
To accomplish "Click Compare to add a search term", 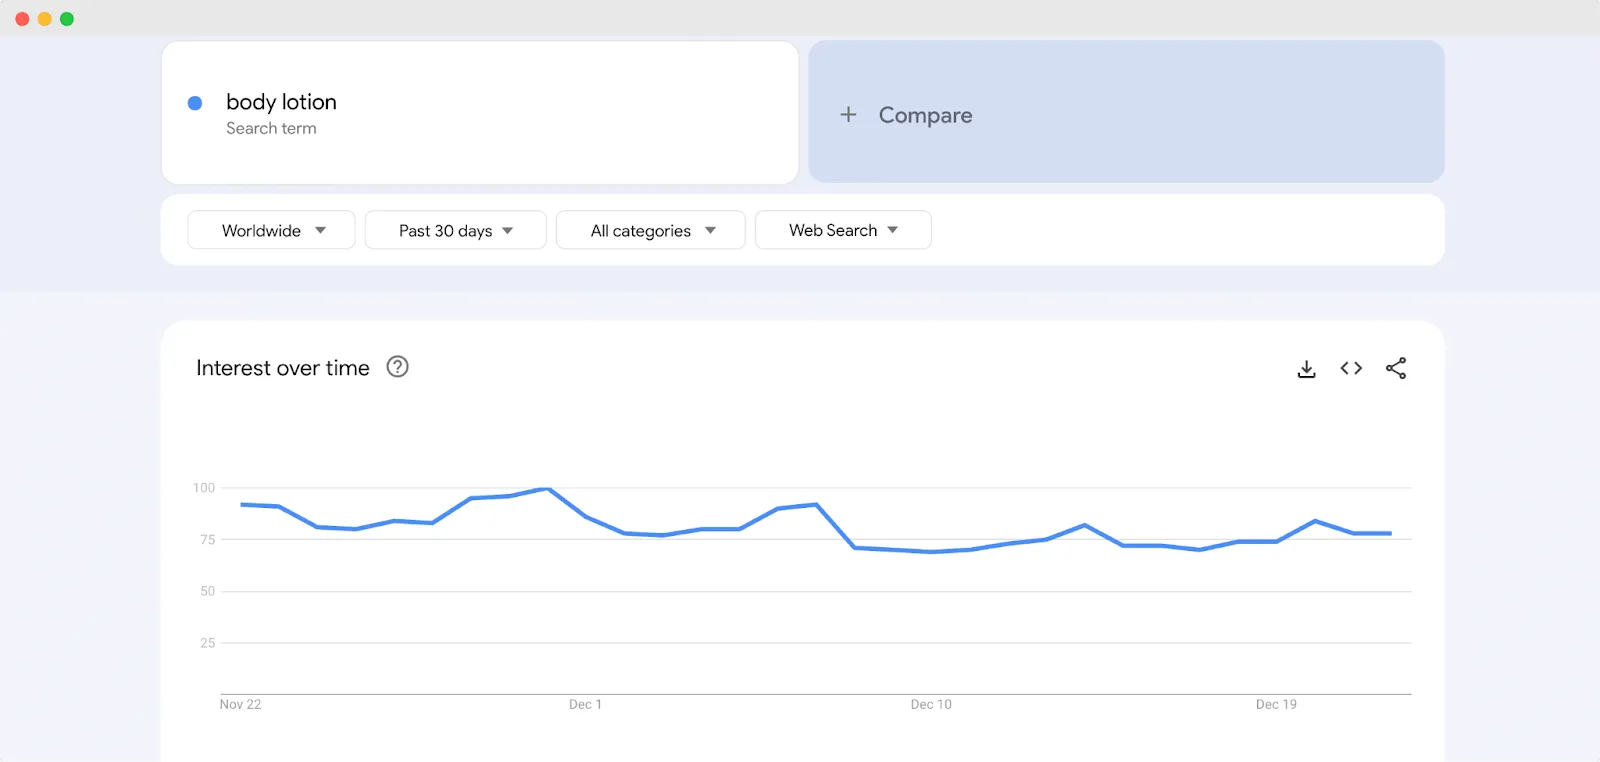I will click(1126, 112).
